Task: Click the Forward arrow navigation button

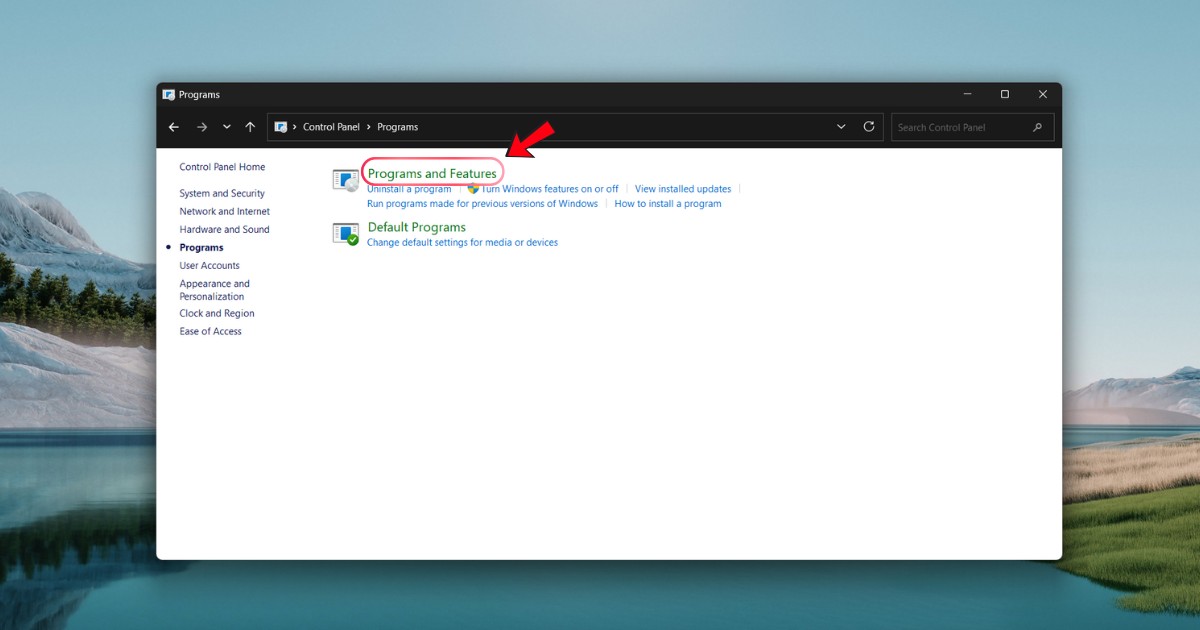Action: 202,127
